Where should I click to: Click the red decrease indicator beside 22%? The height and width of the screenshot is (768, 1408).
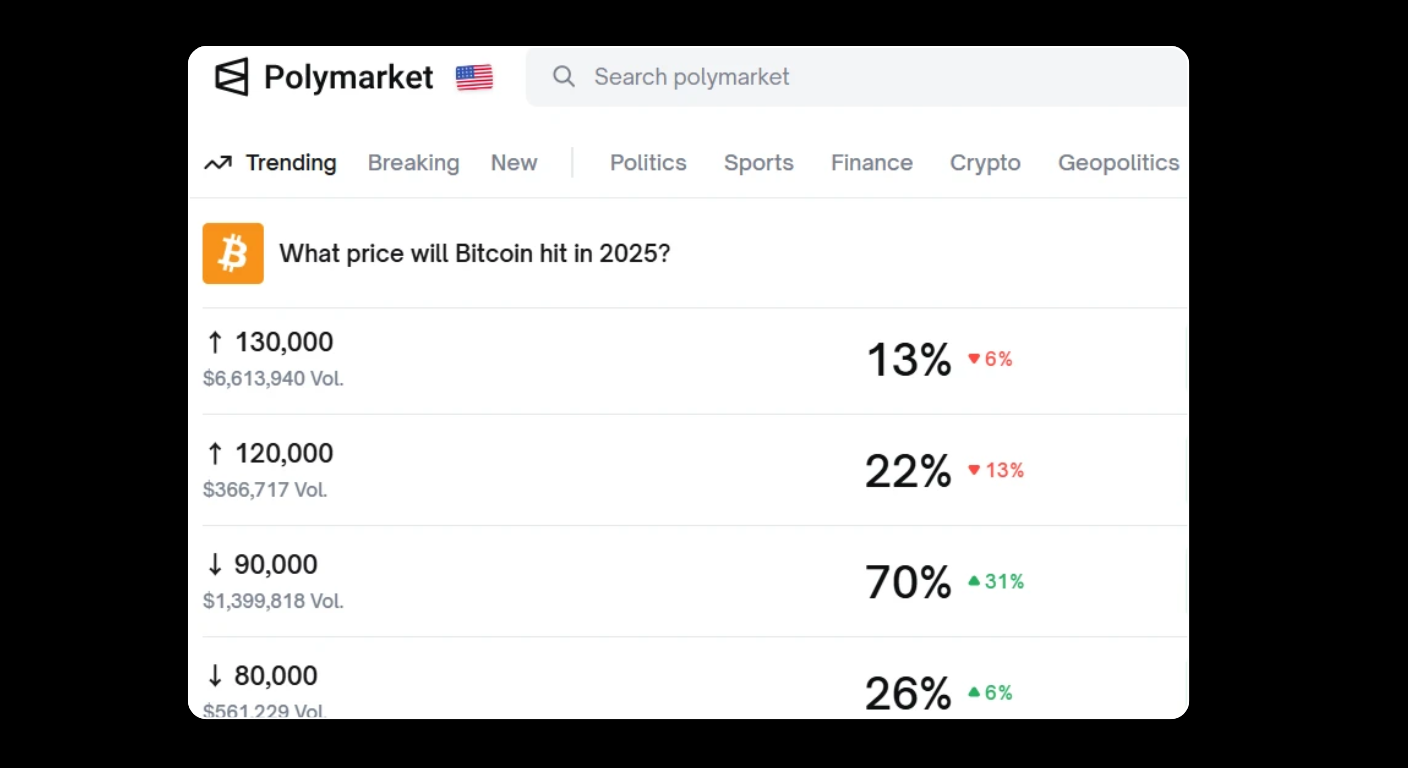pos(996,470)
